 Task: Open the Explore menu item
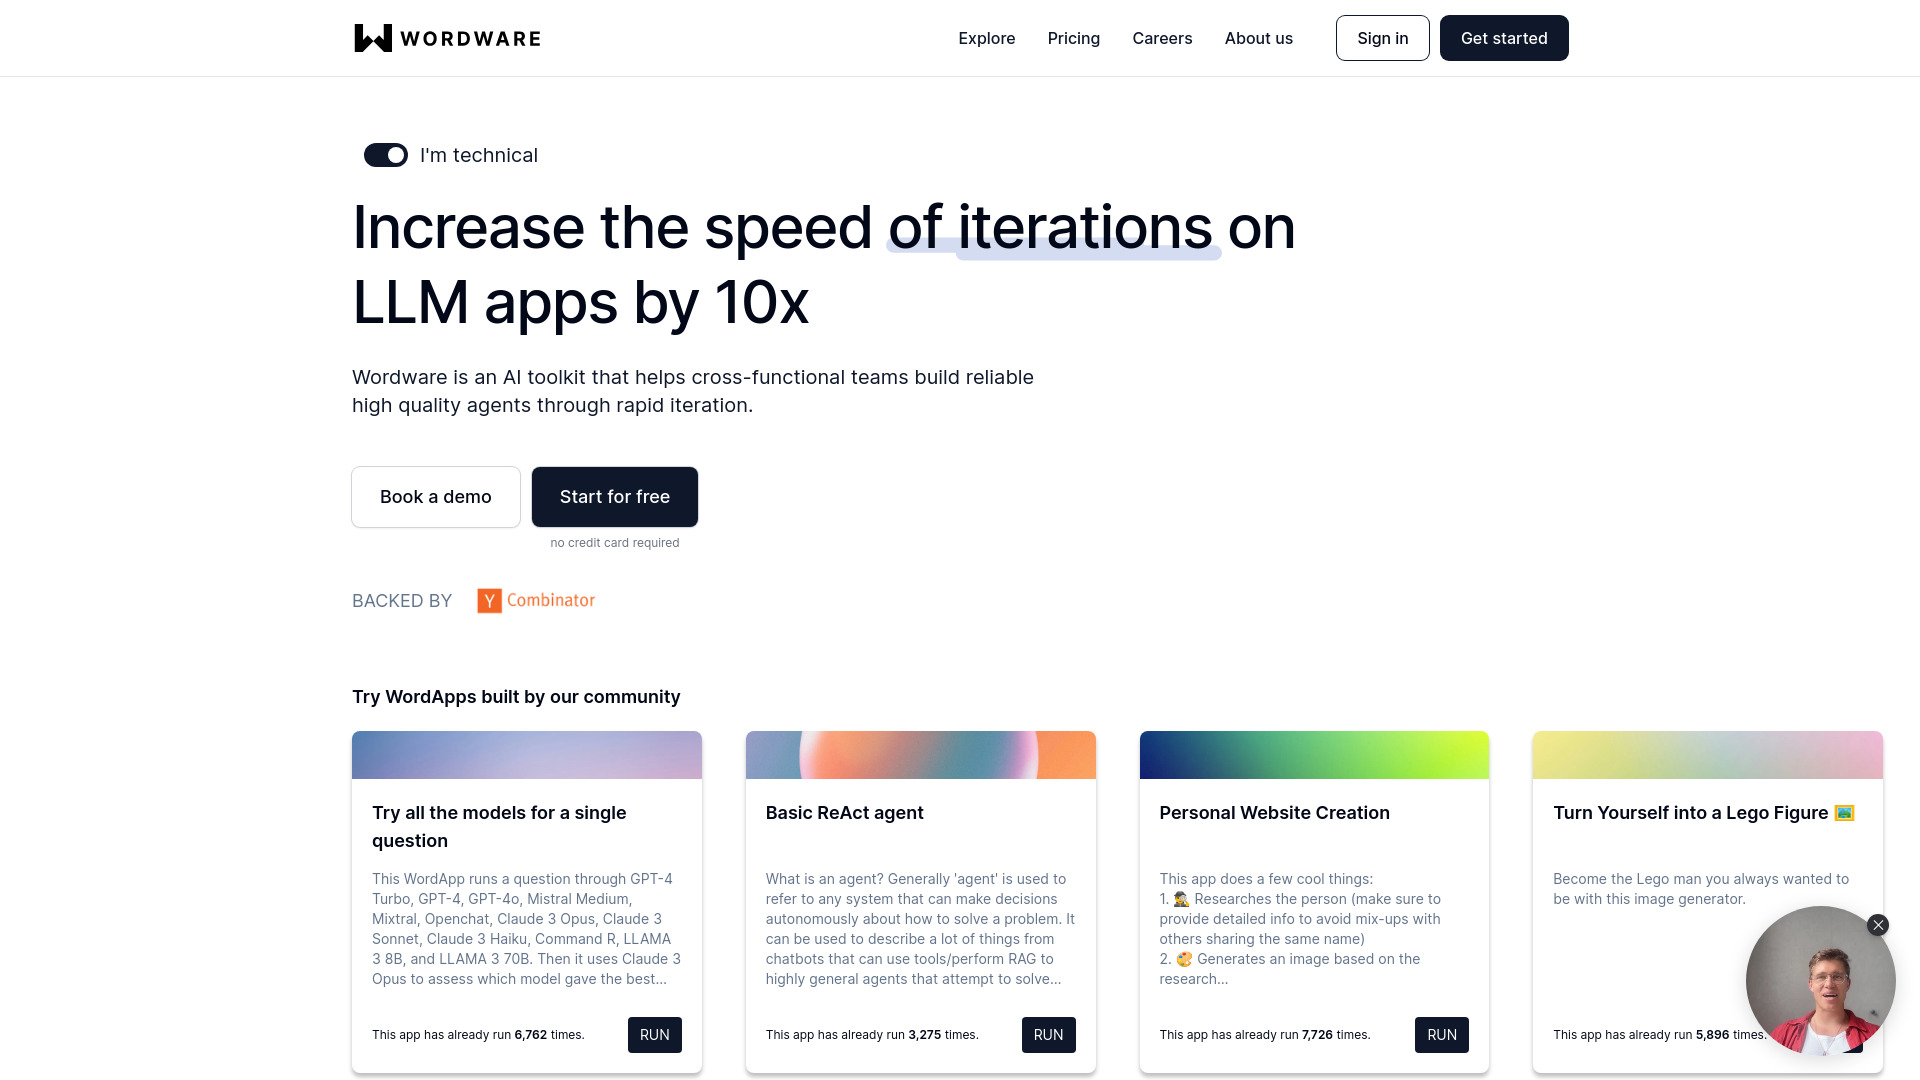click(986, 38)
